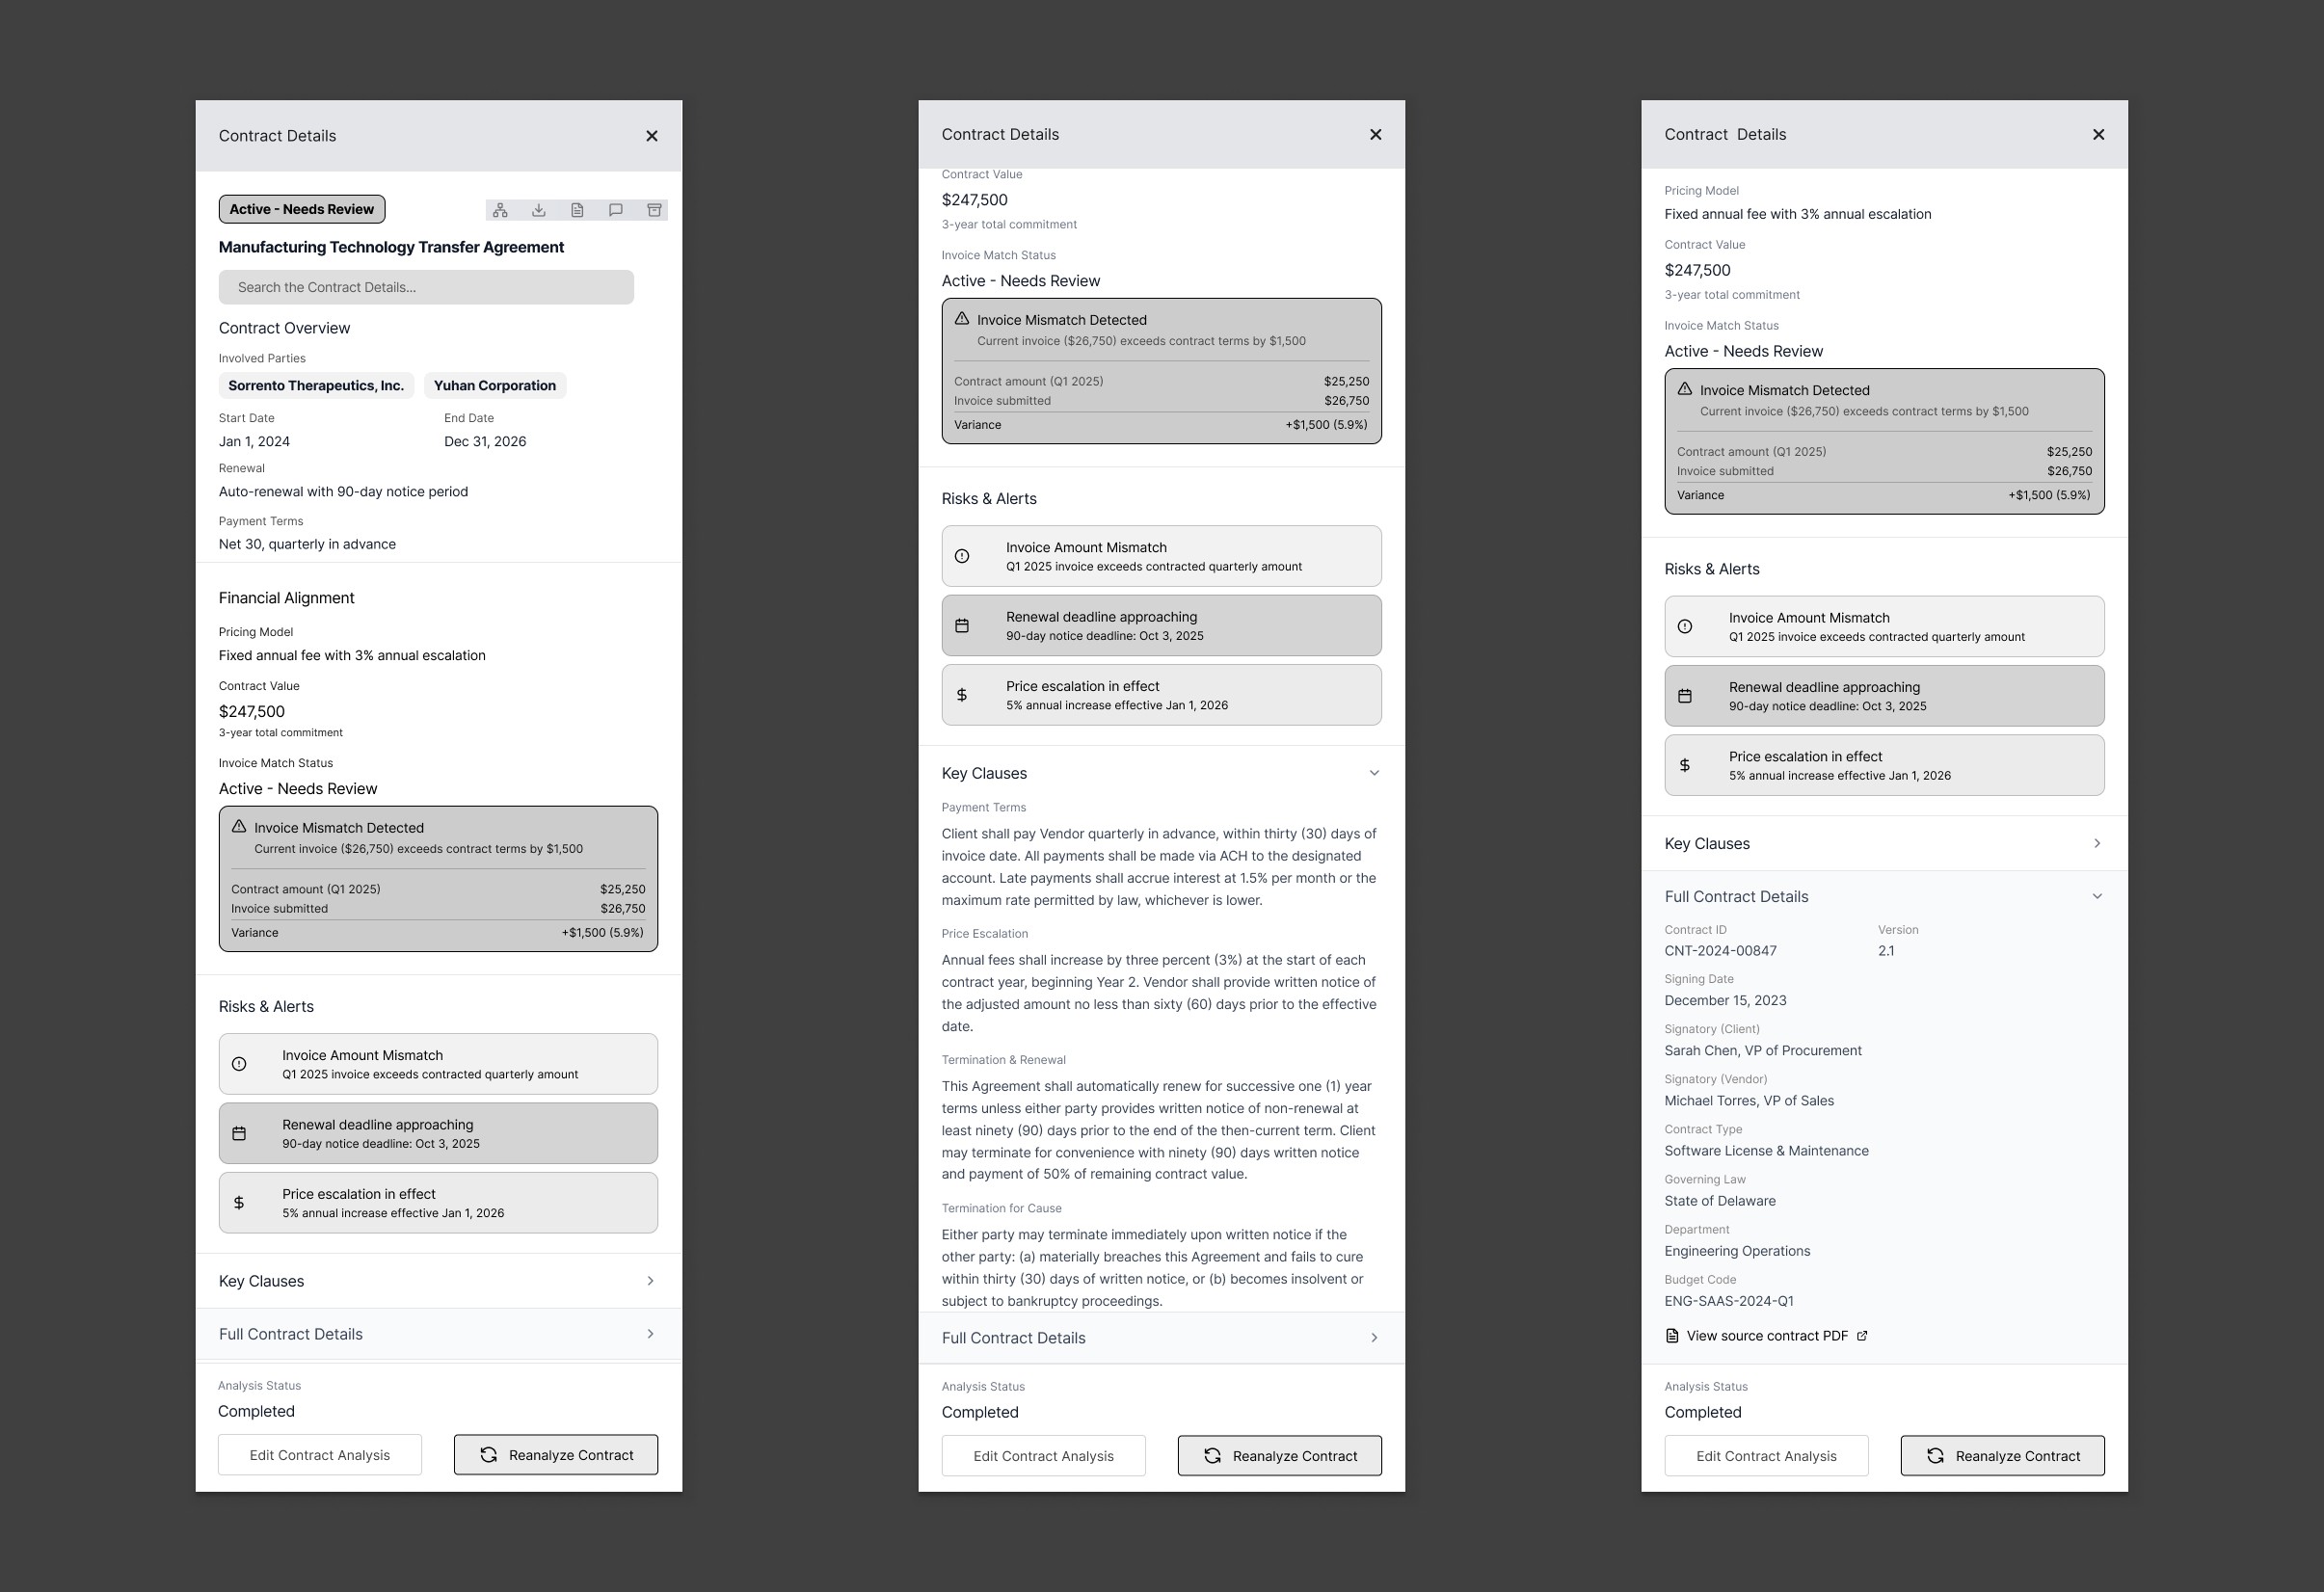This screenshot has height=1592, width=2324.
Task: Open the View source contract PDF link
Action: point(1766,1336)
